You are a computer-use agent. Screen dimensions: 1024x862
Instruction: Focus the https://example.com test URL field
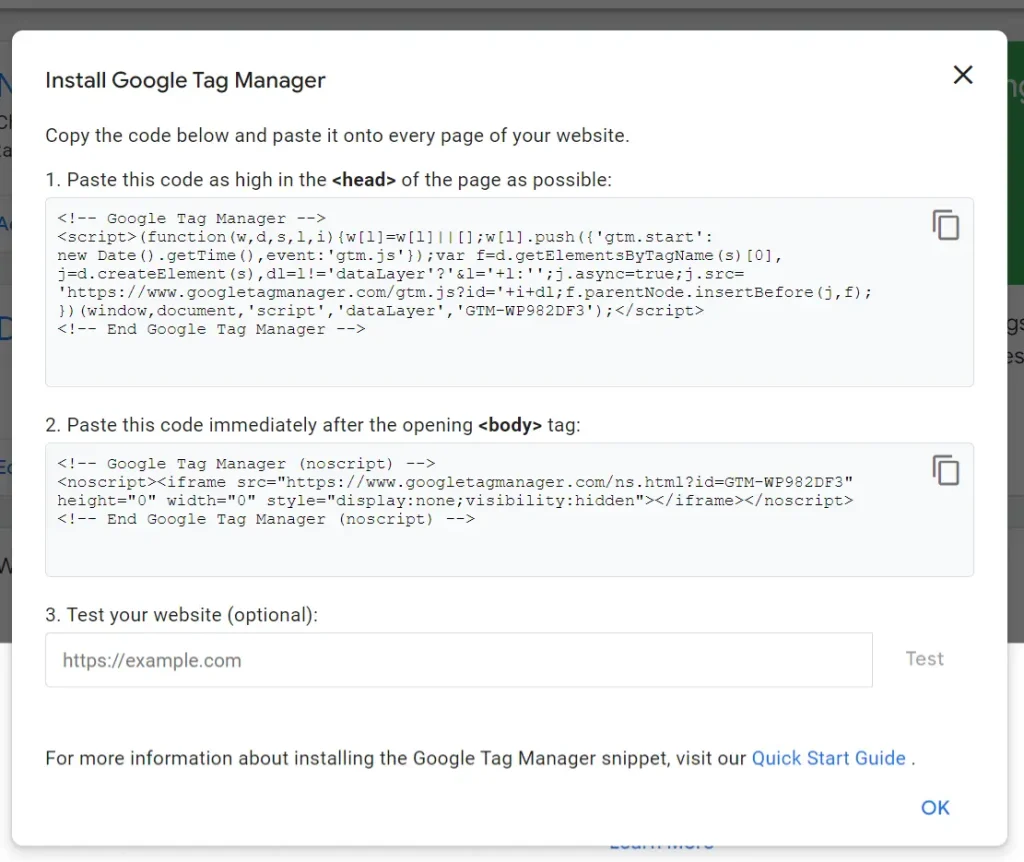(x=458, y=660)
